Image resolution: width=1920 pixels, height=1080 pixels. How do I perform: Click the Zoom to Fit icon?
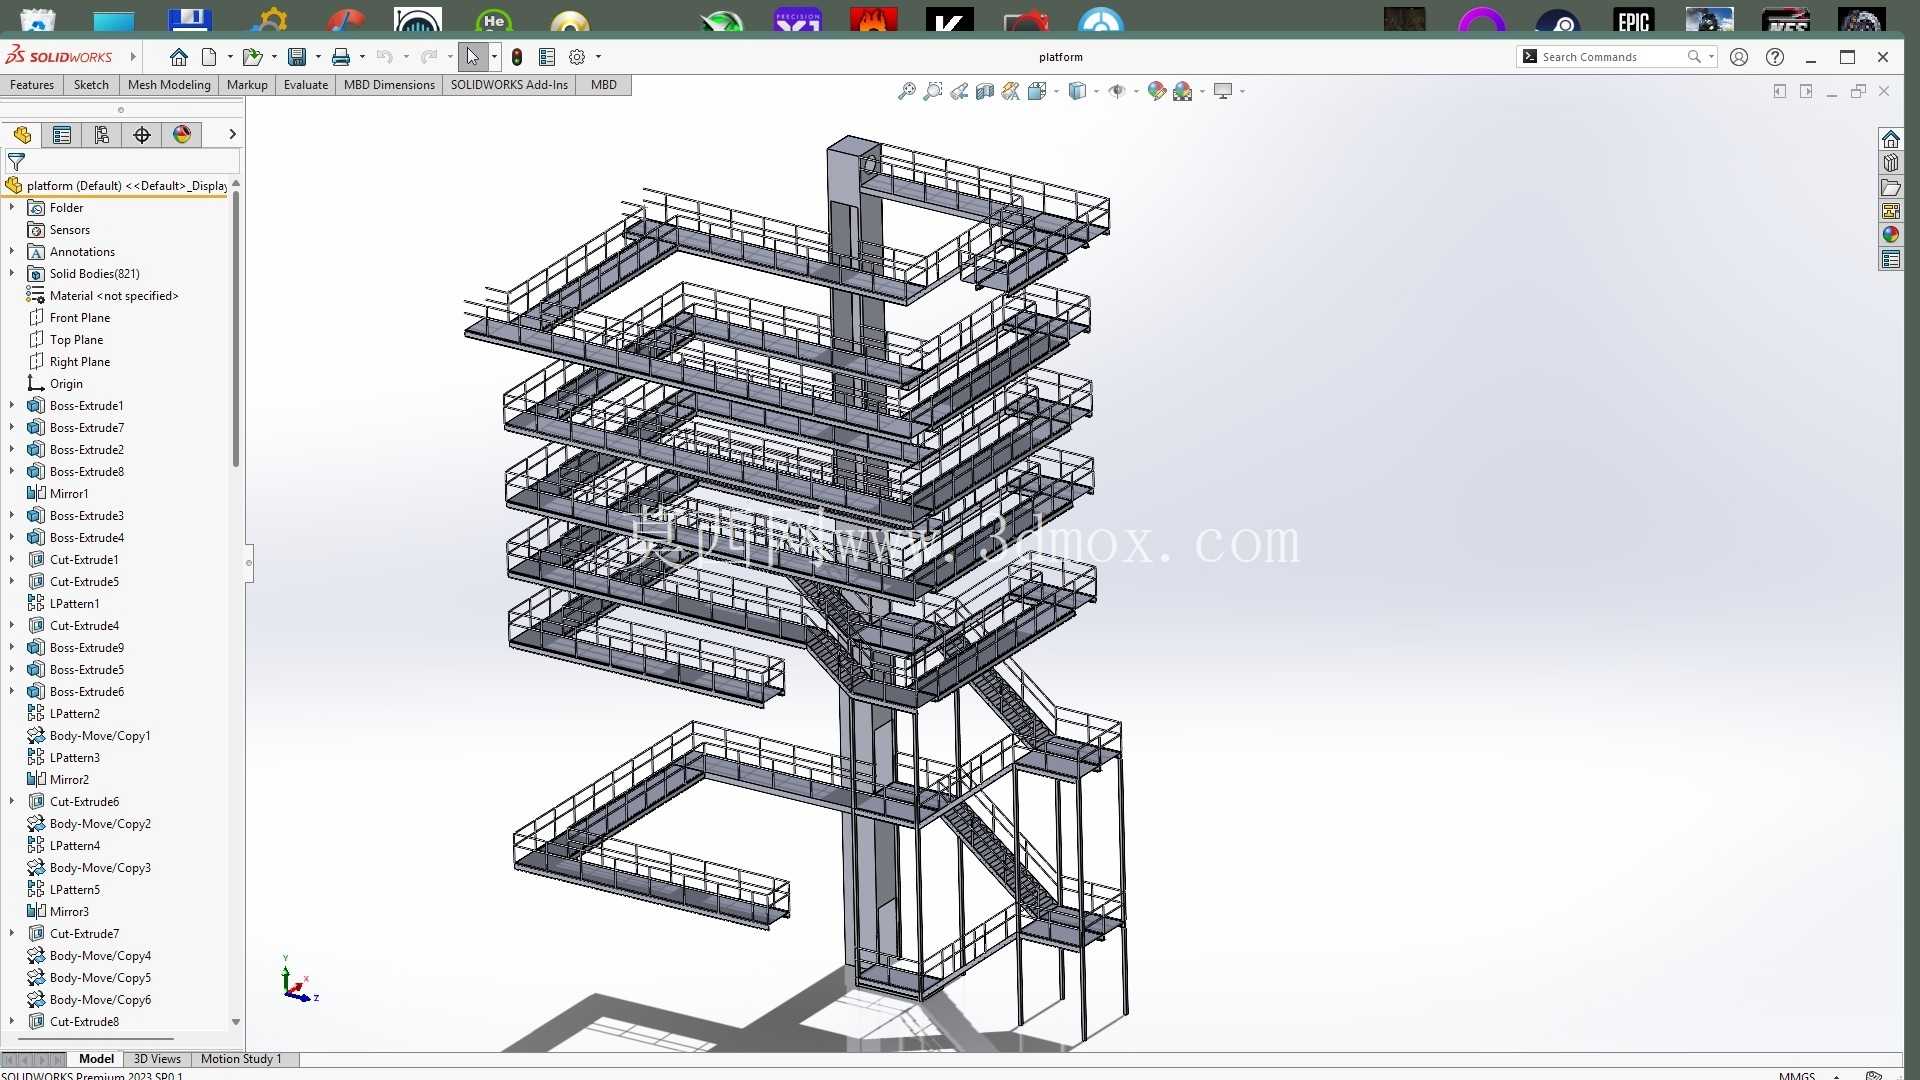click(x=907, y=91)
